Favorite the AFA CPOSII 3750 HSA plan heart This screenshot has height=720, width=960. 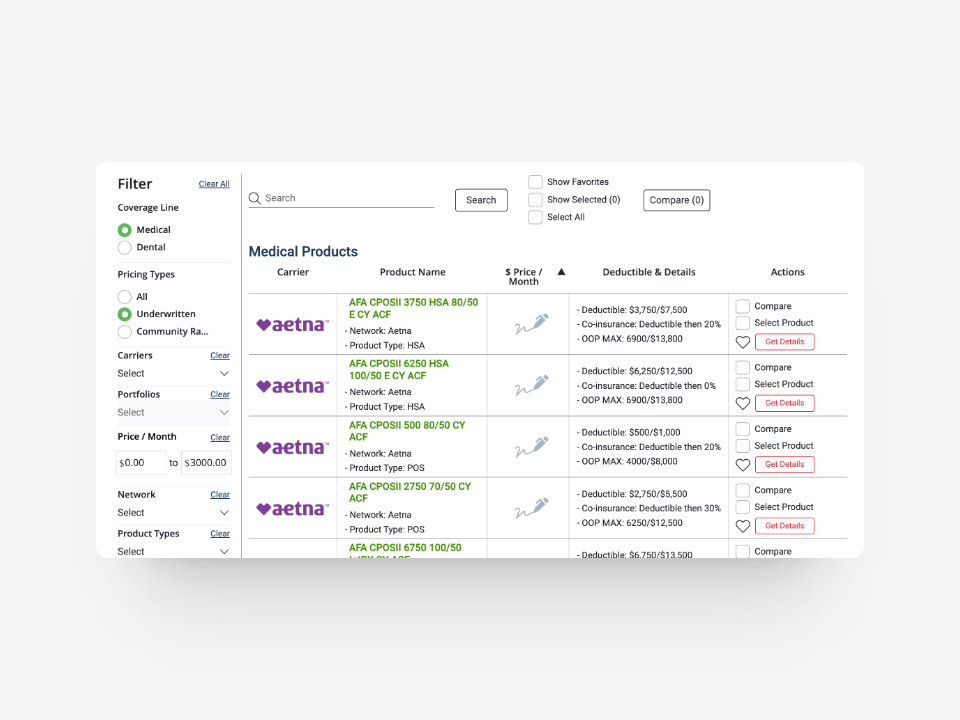coord(743,342)
